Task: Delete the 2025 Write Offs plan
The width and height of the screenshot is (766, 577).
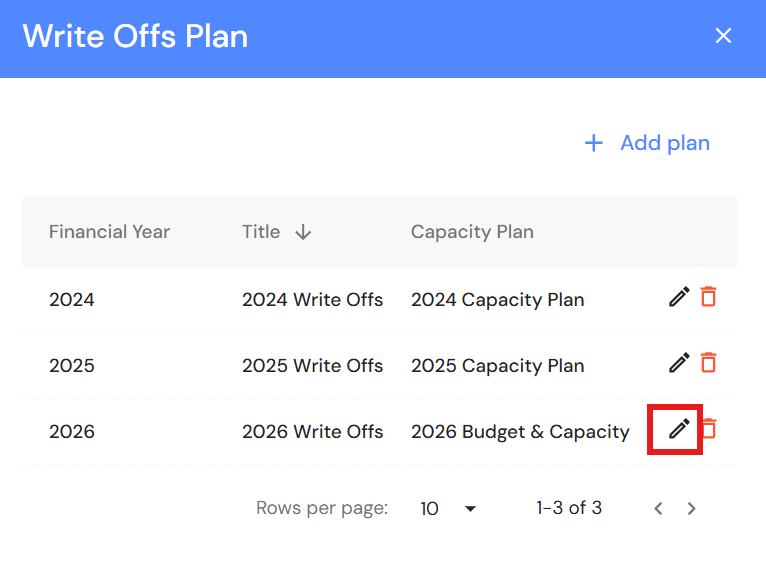Action: coord(708,363)
